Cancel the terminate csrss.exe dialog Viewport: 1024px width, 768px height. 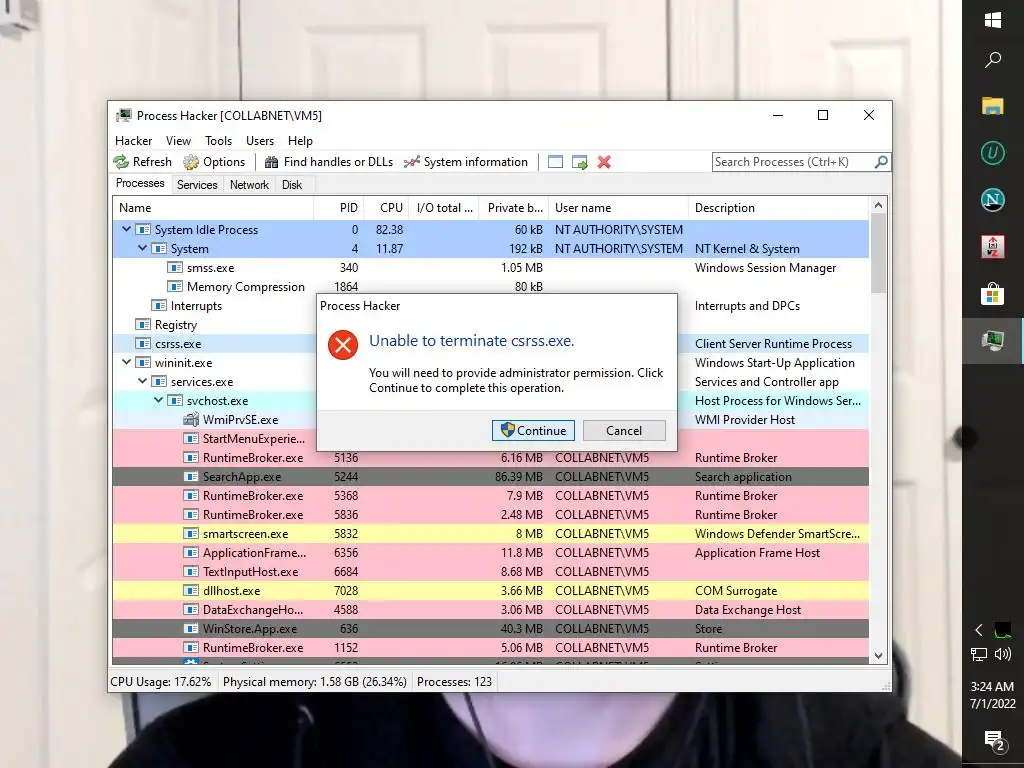point(624,430)
